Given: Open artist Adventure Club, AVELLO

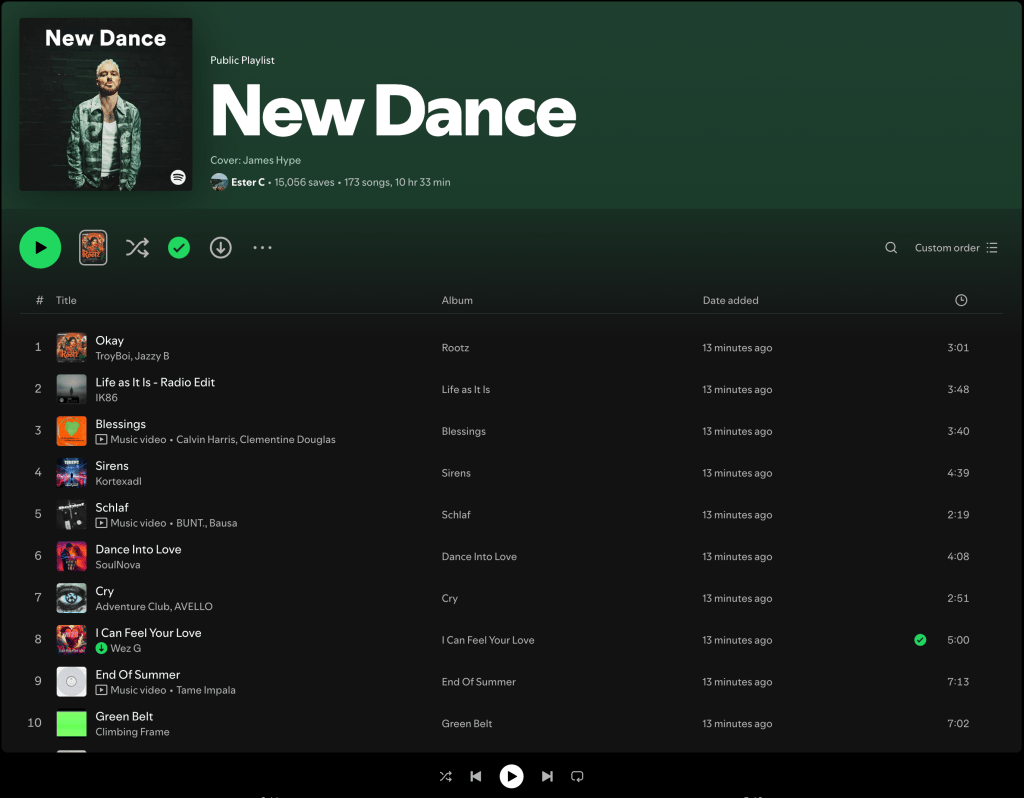Looking at the screenshot, I should tap(154, 607).
